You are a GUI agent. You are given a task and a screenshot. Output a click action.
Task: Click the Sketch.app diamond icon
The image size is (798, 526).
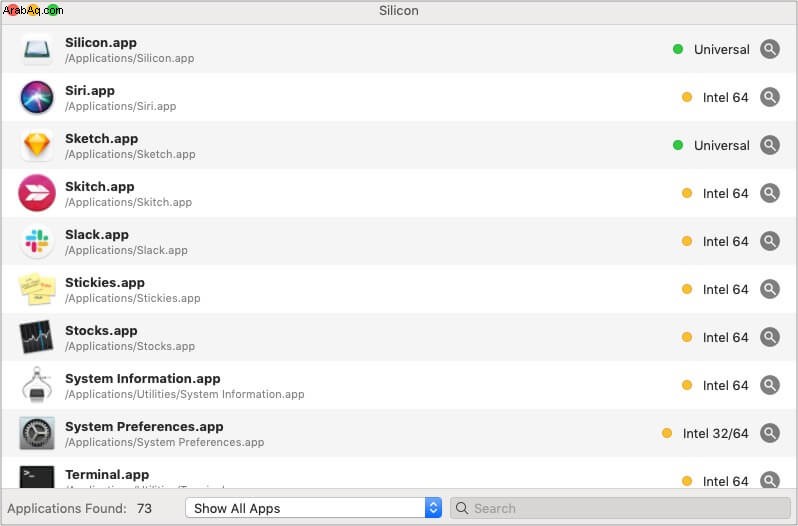pos(37,145)
